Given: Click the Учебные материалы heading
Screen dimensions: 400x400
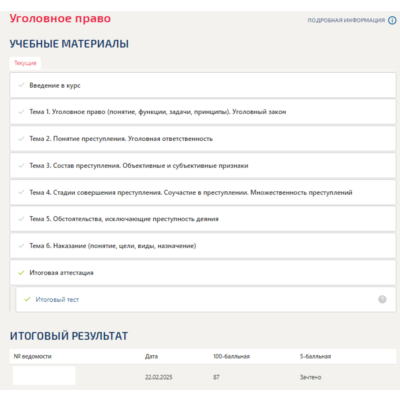Looking at the screenshot, I should click(x=69, y=44).
